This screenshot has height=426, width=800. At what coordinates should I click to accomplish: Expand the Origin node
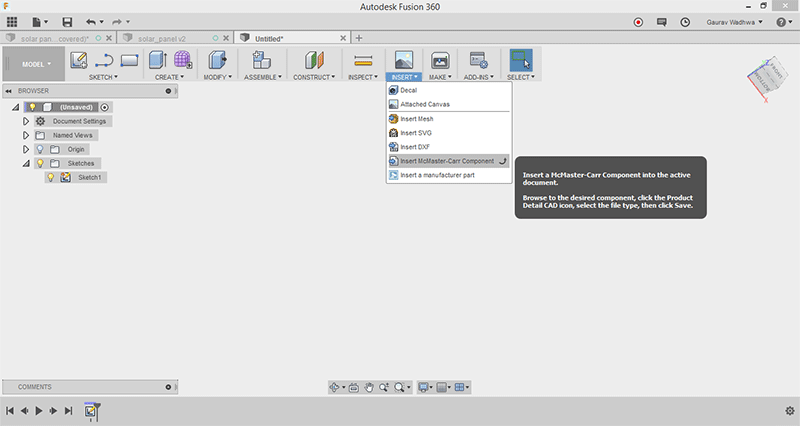pos(26,149)
